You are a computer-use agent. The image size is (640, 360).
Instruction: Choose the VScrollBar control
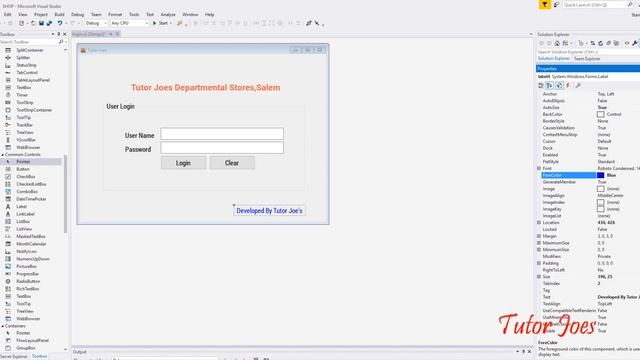(x=26, y=140)
